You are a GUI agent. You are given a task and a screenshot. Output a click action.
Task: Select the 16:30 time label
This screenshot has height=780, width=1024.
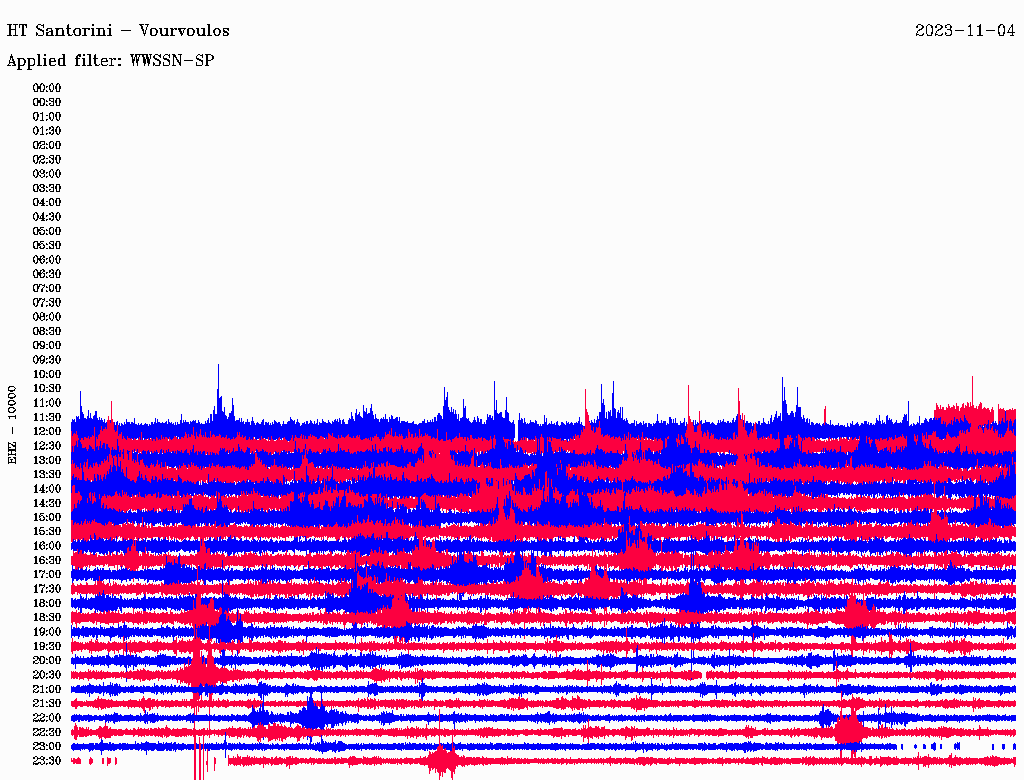coord(47,561)
